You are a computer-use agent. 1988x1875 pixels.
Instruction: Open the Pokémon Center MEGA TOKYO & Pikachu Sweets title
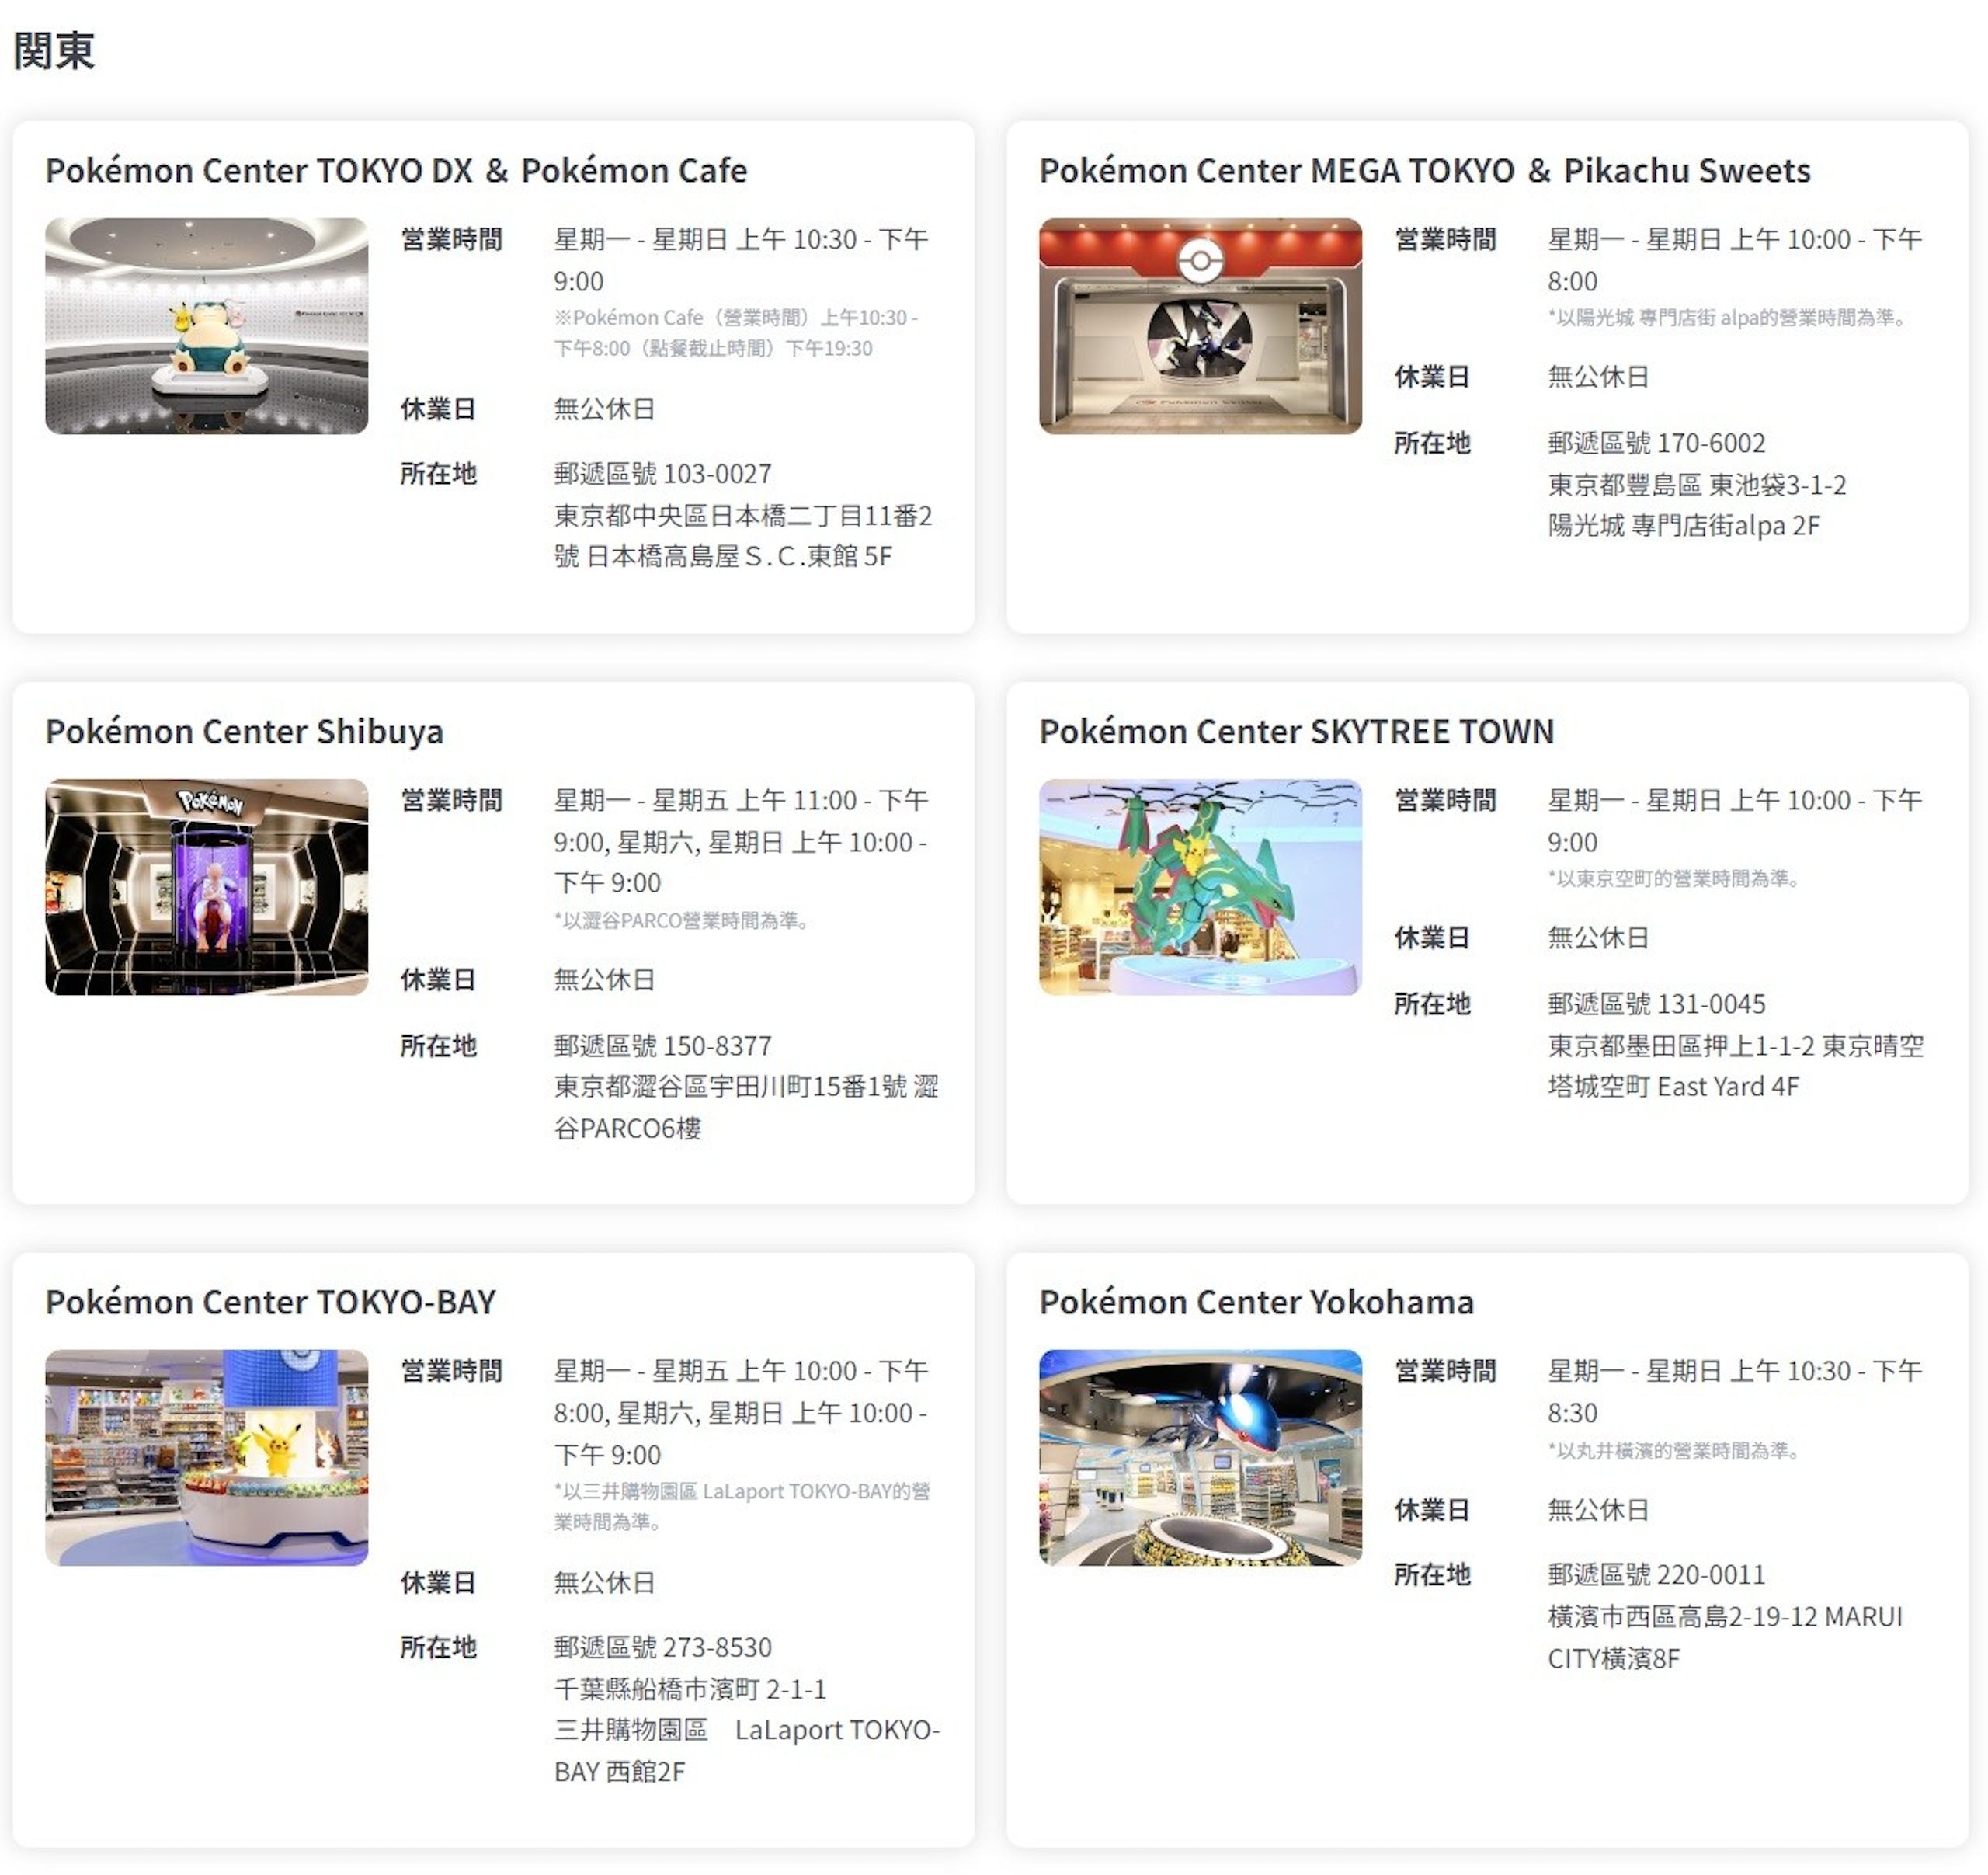click(1424, 171)
